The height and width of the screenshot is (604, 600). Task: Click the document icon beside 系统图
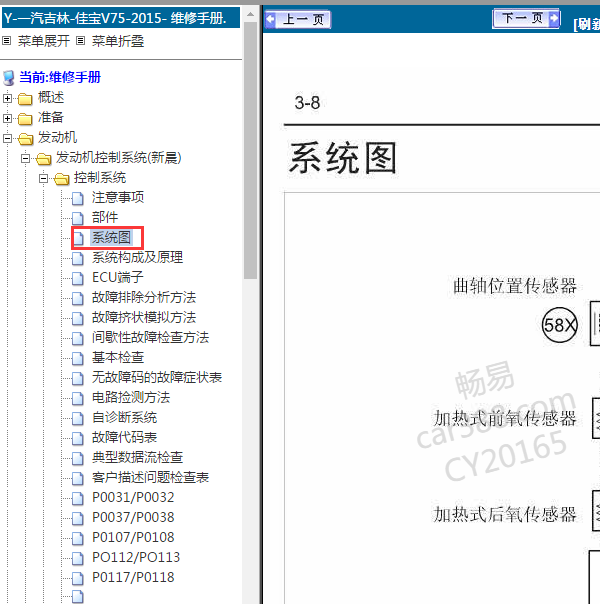click(x=78, y=239)
